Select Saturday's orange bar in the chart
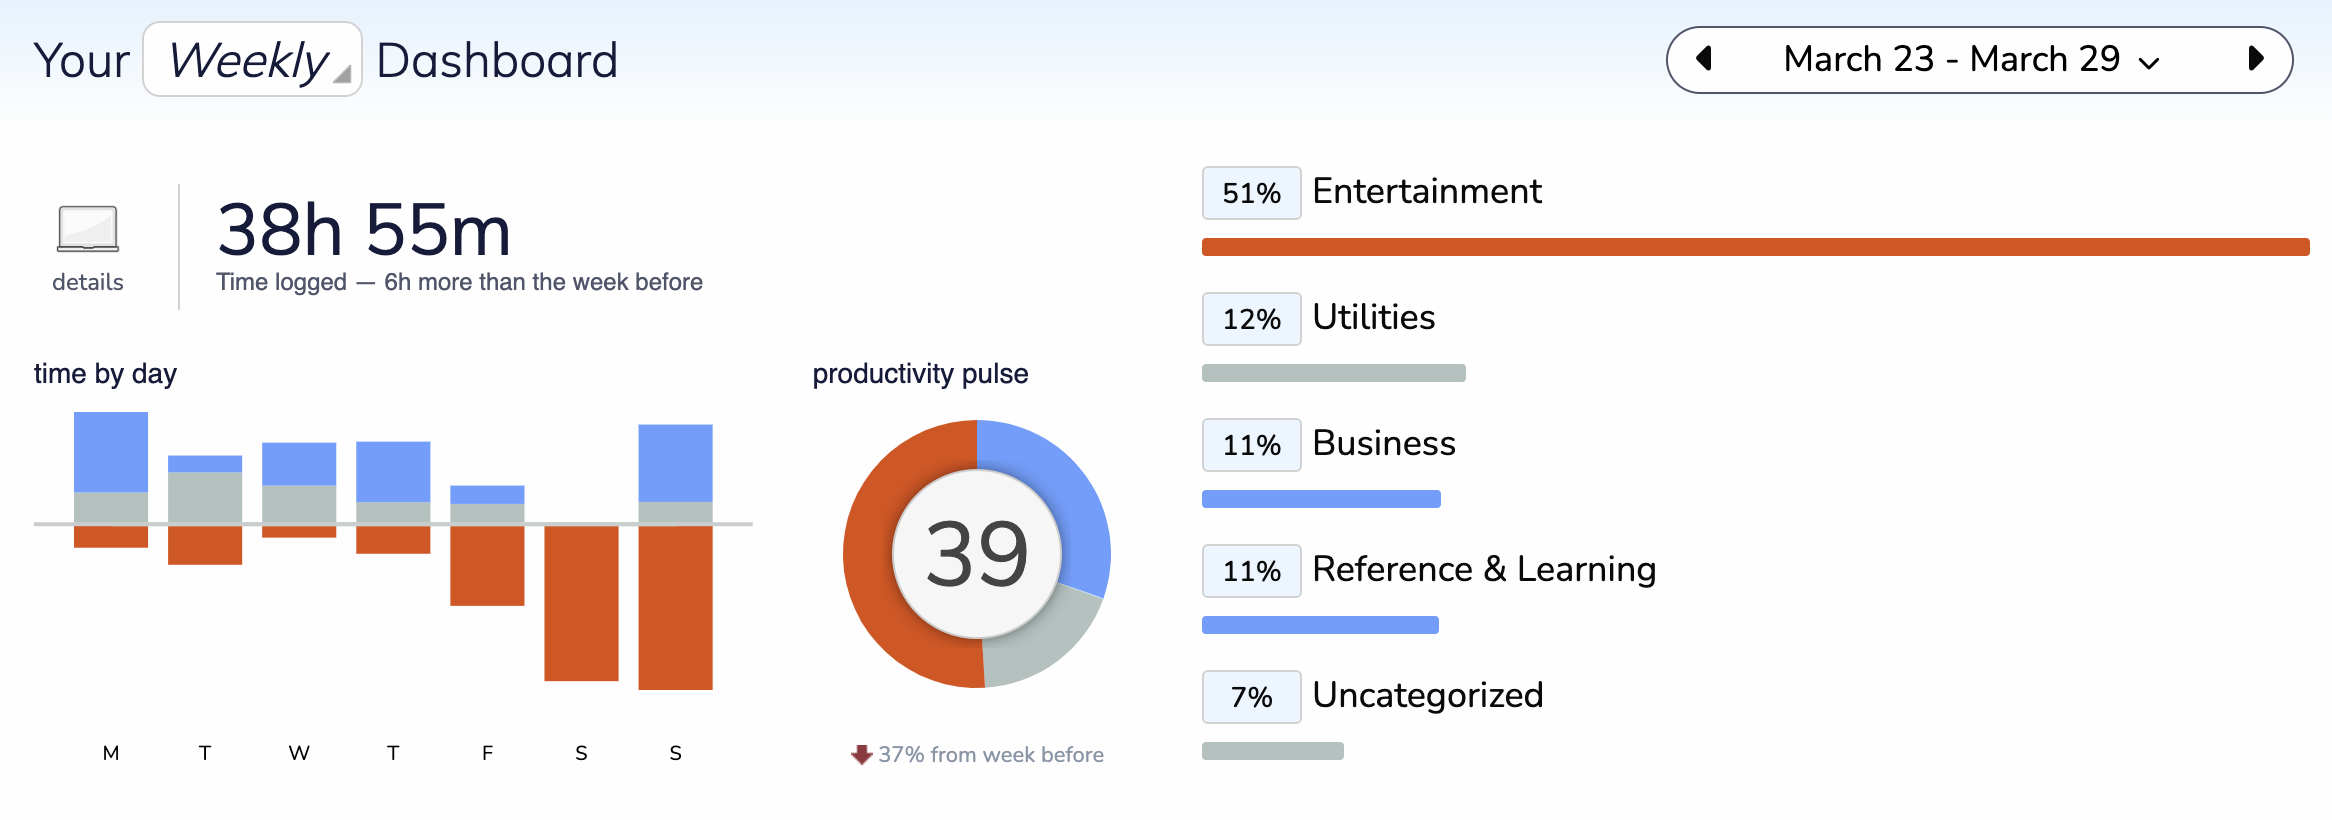The height and width of the screenshot is (820, 2332). pos(581,602)
